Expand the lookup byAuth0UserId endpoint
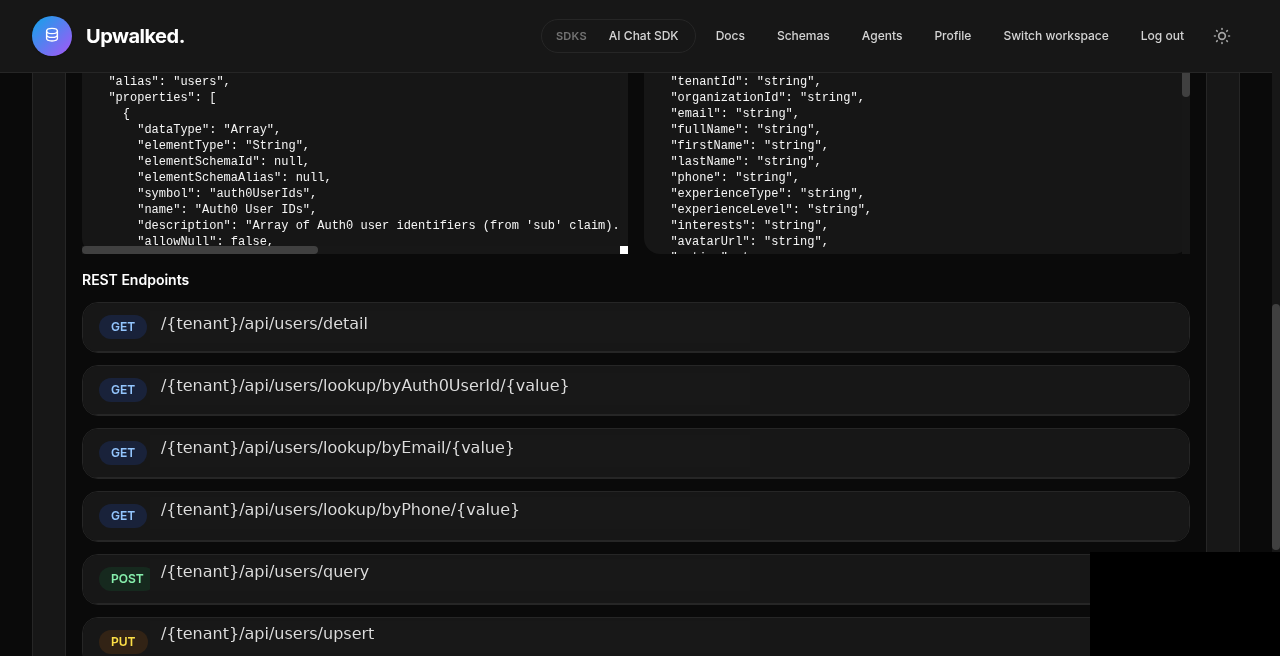Image resolution: width=1280 pixels, height=656 pixels. click(x=636, y=390)
